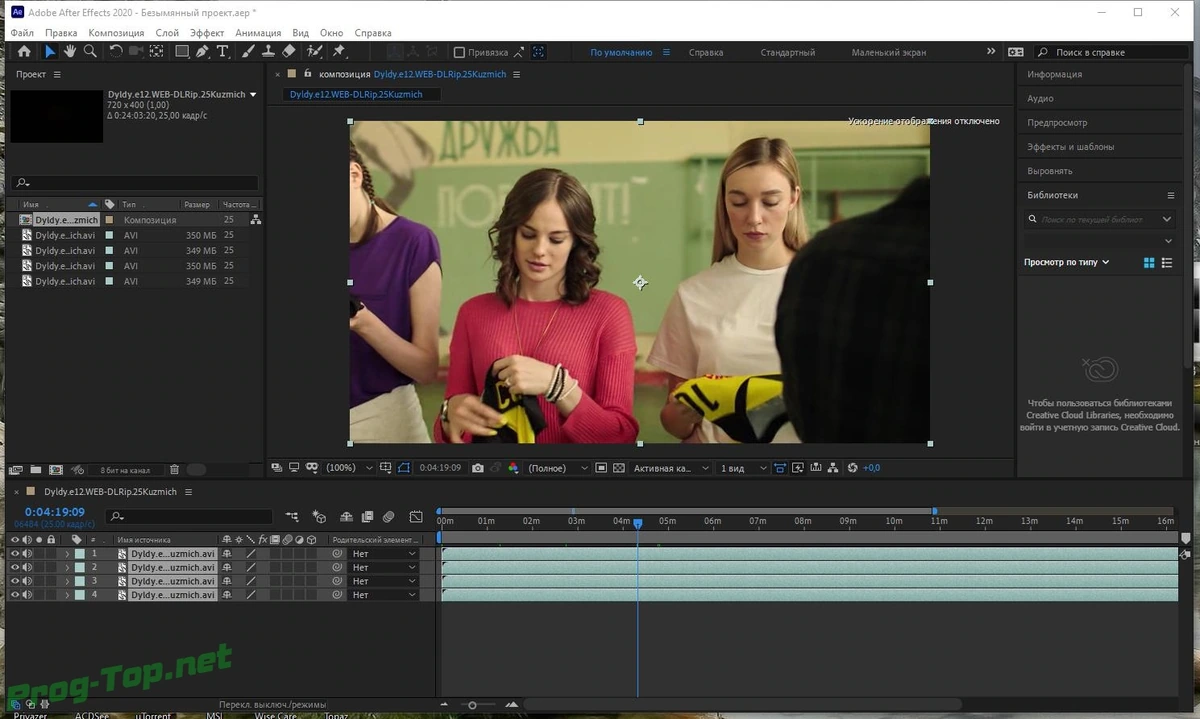Select the Puppet Pin tool
Viewport: 1200px width, 719px height.
coord(339,52)
